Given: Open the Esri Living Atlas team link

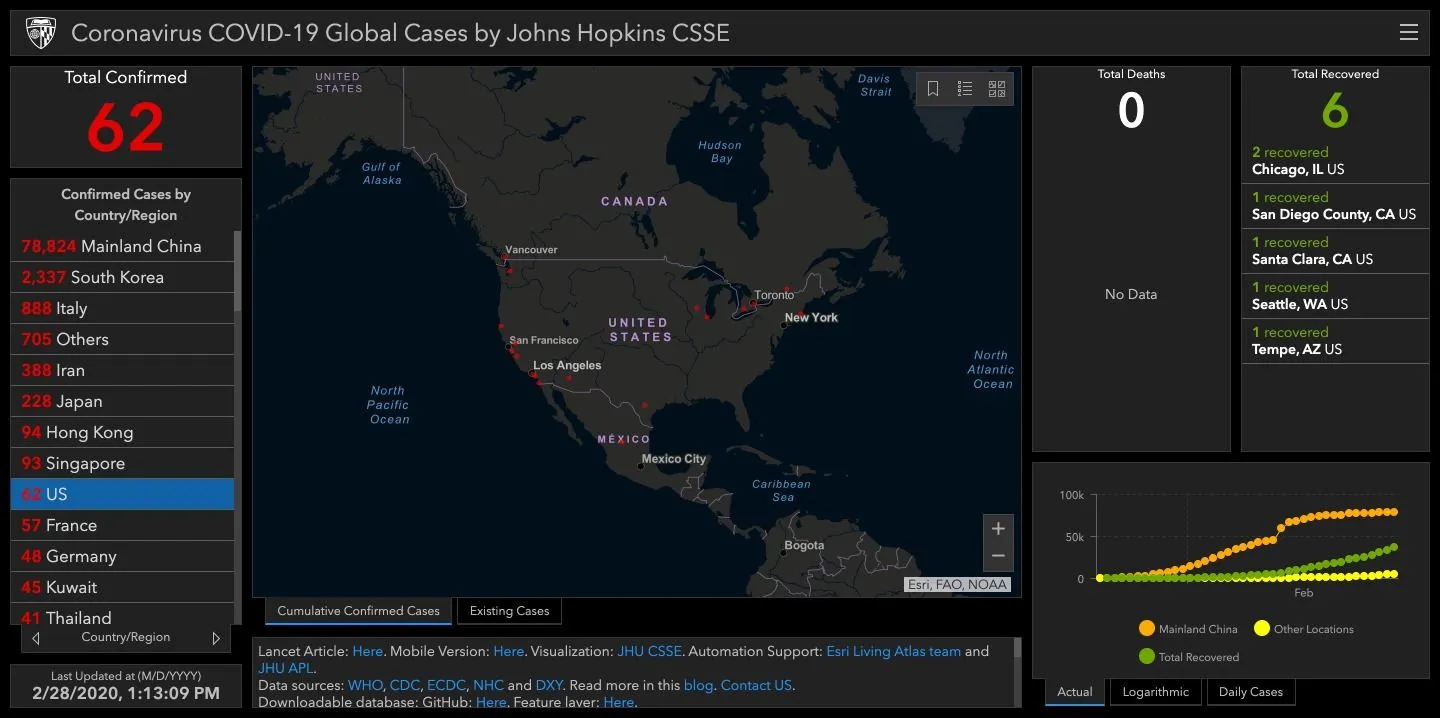Looking at the screenshot, I should (893, 651).
